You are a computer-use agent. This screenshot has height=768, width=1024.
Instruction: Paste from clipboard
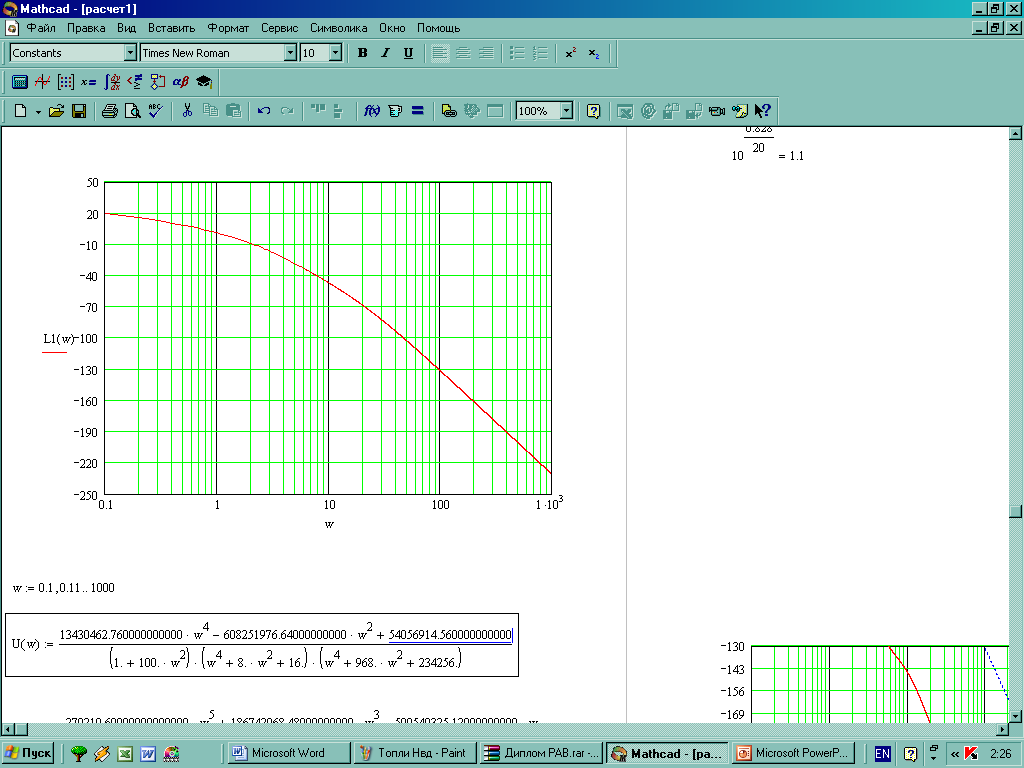tap(233, 111)
